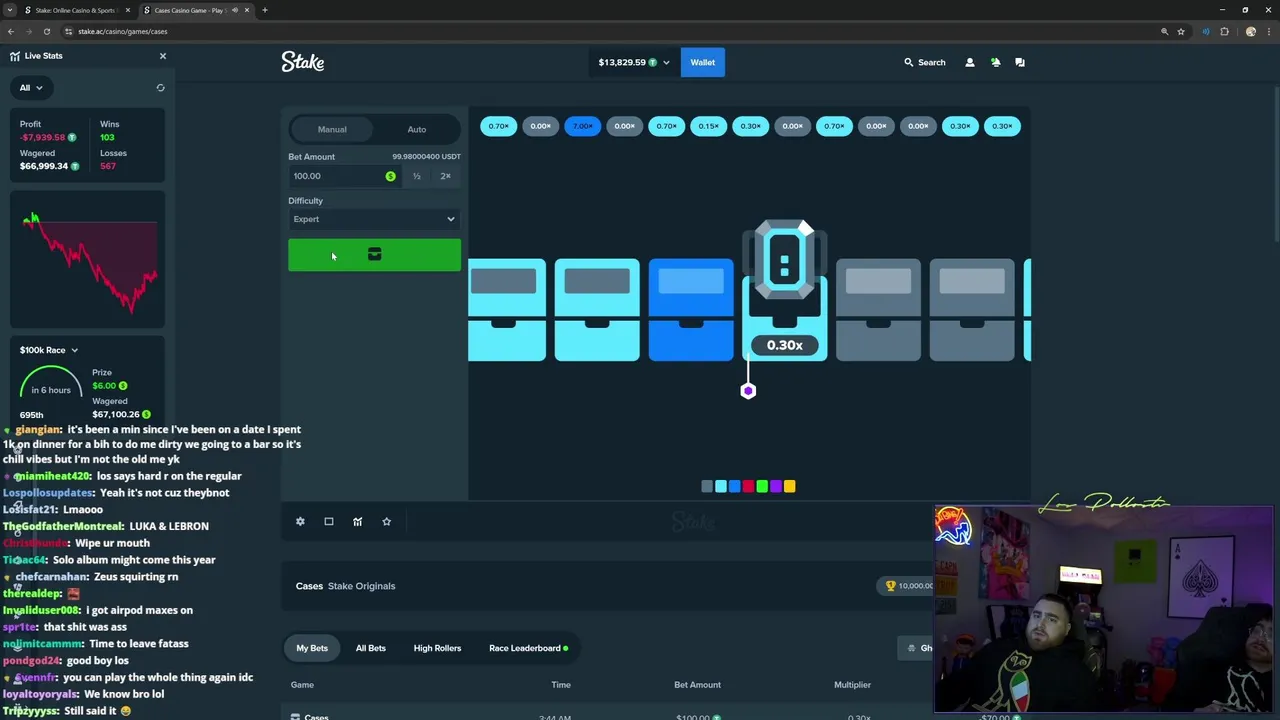Open the Stake Originals link
The height and width of the screenshot is (720, 1280).
(x=361, y=586)
